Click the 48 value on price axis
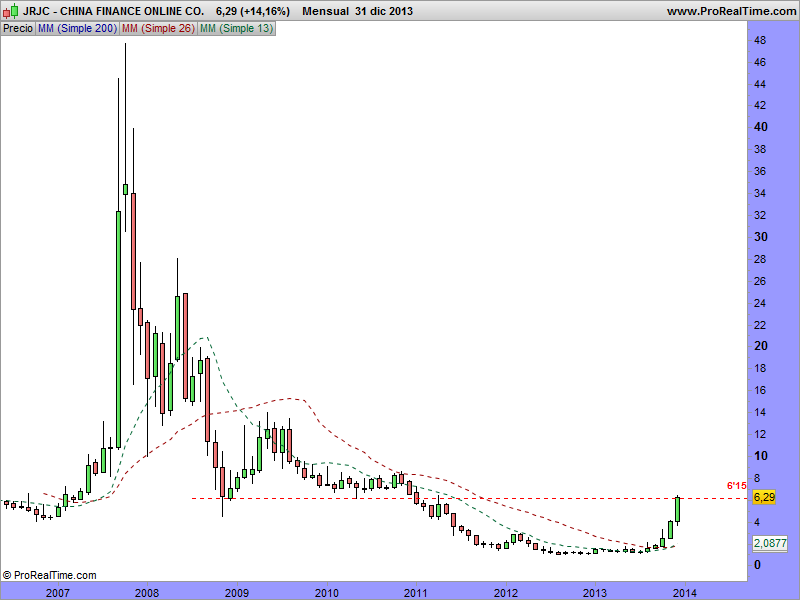 760,40
